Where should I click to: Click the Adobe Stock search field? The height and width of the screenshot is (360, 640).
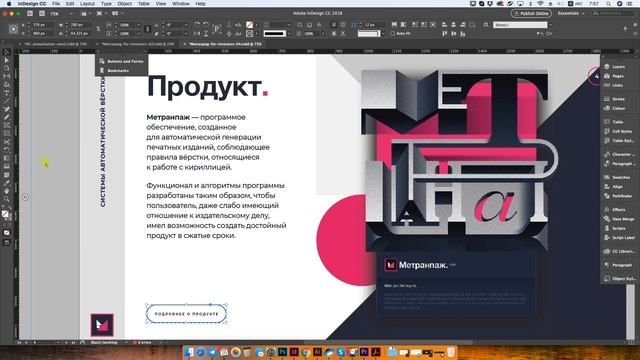(614, 13)
